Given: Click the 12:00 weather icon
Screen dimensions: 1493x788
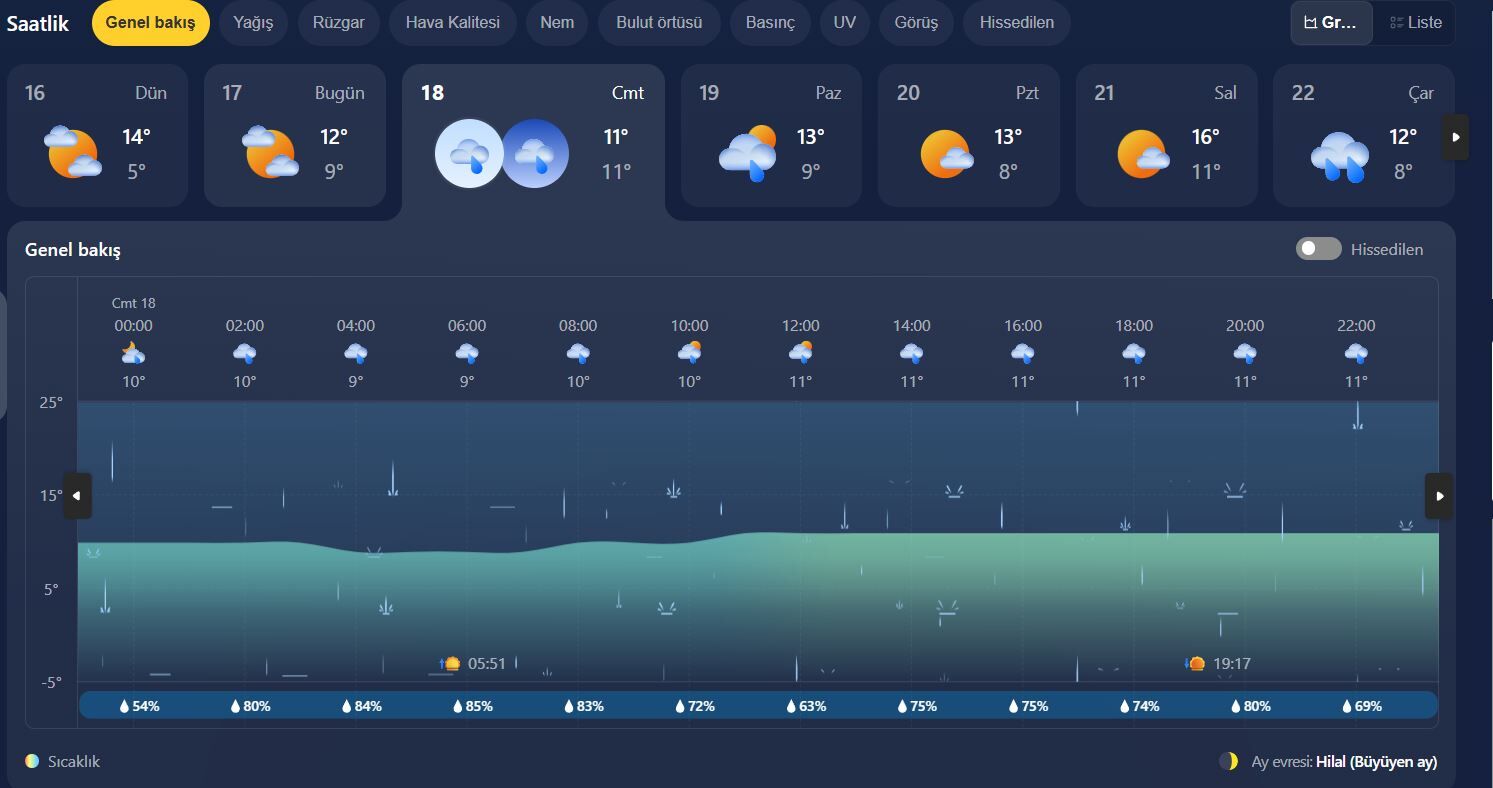Looking at the screenshot, I should click(x=800, y=352).
